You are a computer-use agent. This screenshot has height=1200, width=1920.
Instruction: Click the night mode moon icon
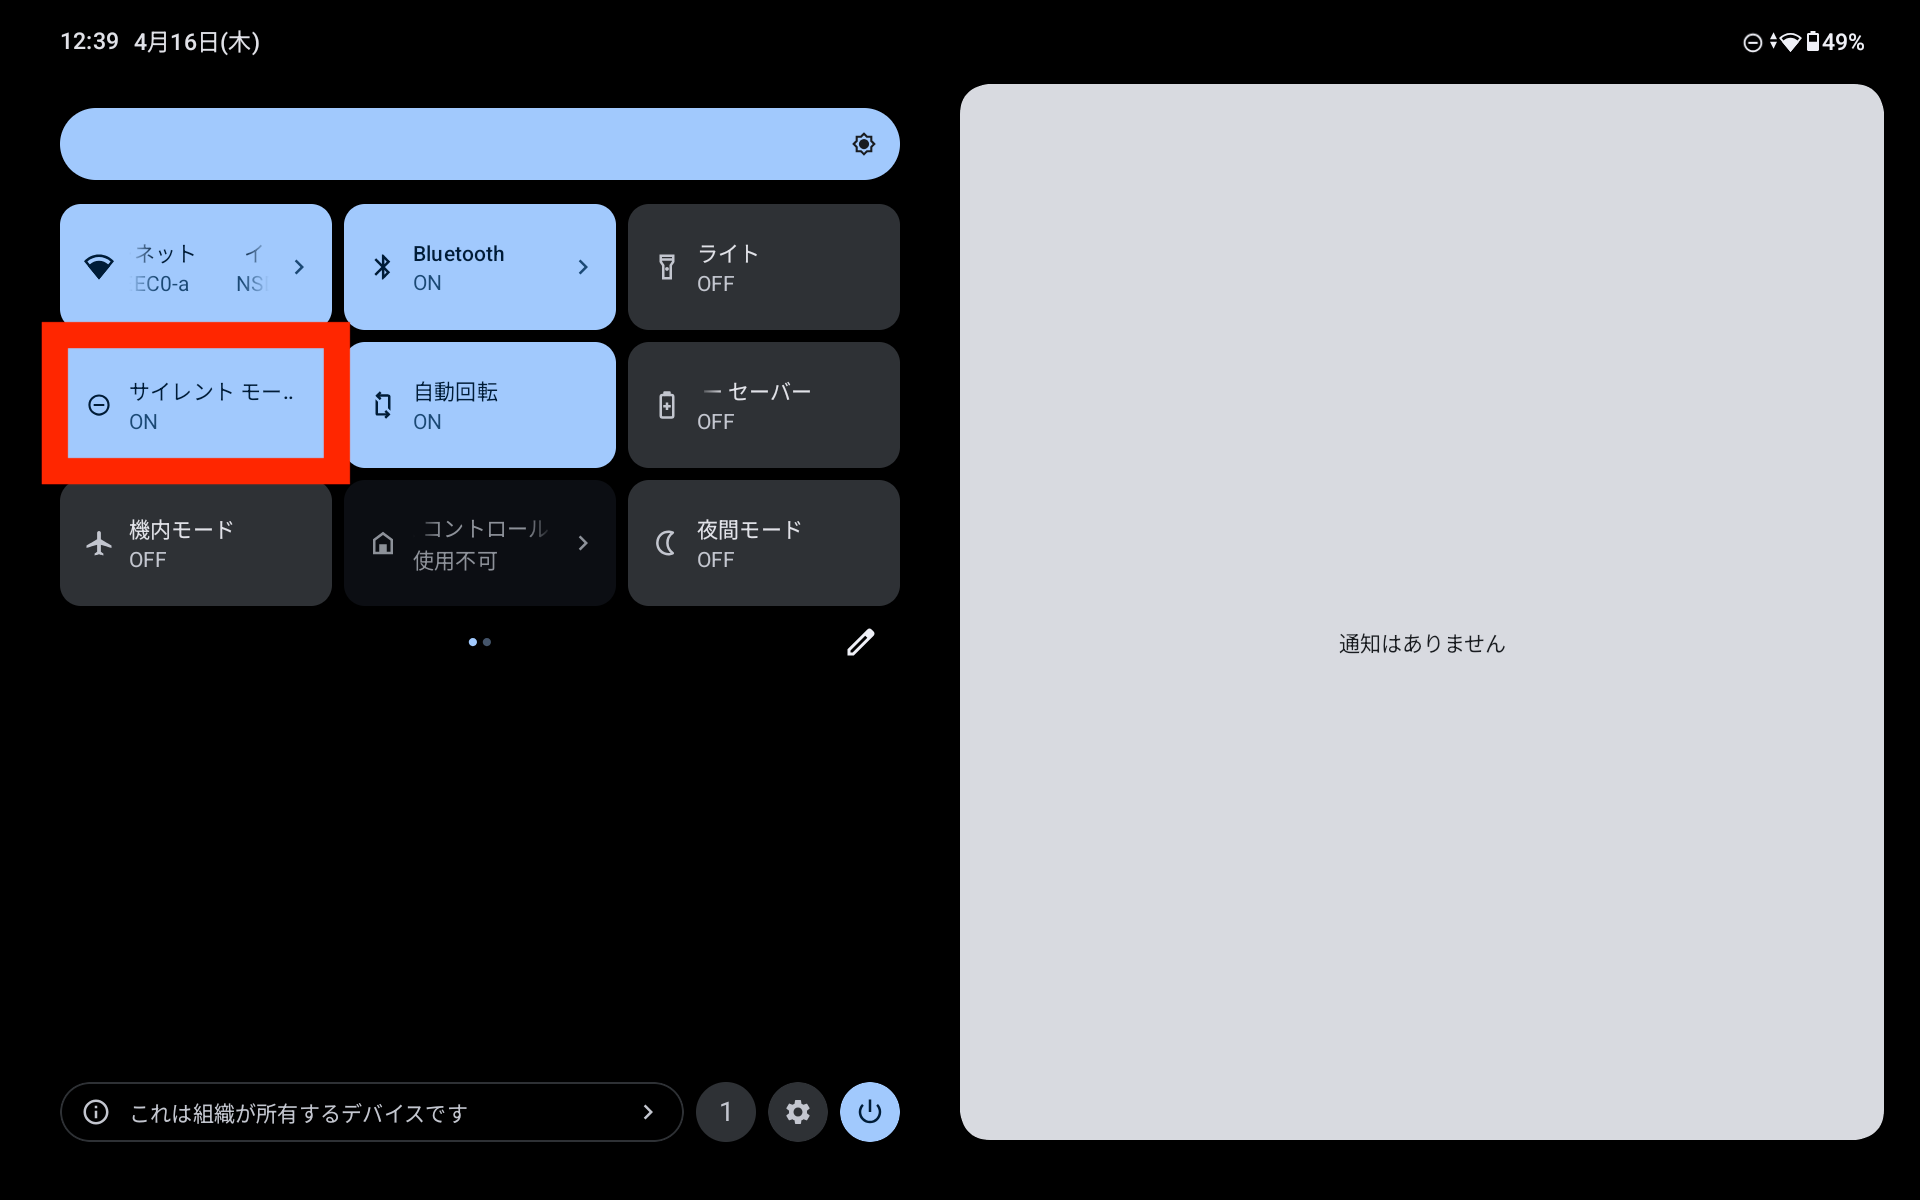[666, 543]
